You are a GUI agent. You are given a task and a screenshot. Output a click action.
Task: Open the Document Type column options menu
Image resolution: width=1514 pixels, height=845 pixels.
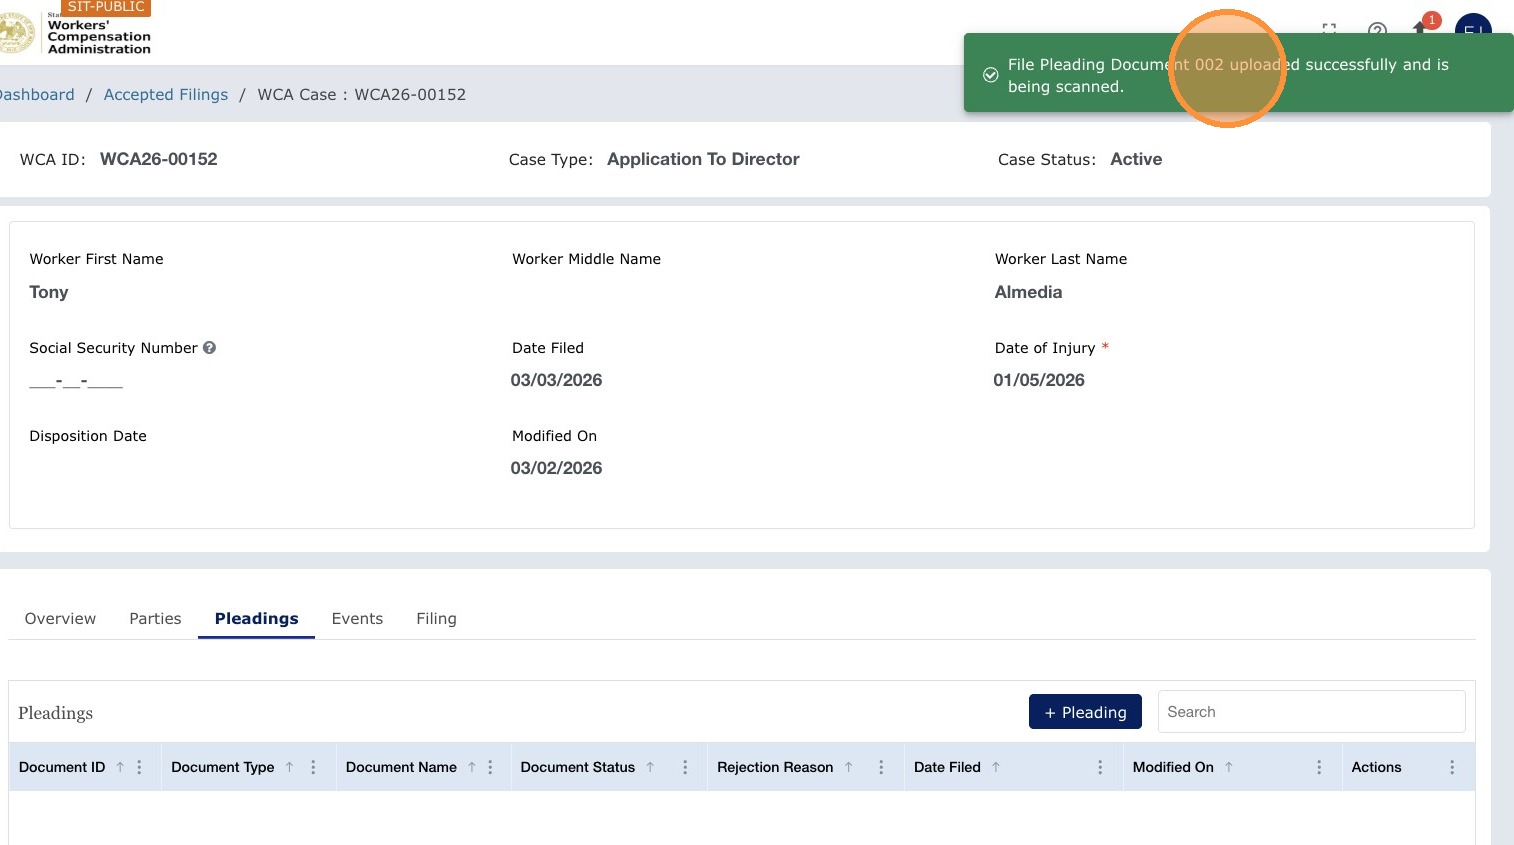point(313,767)
